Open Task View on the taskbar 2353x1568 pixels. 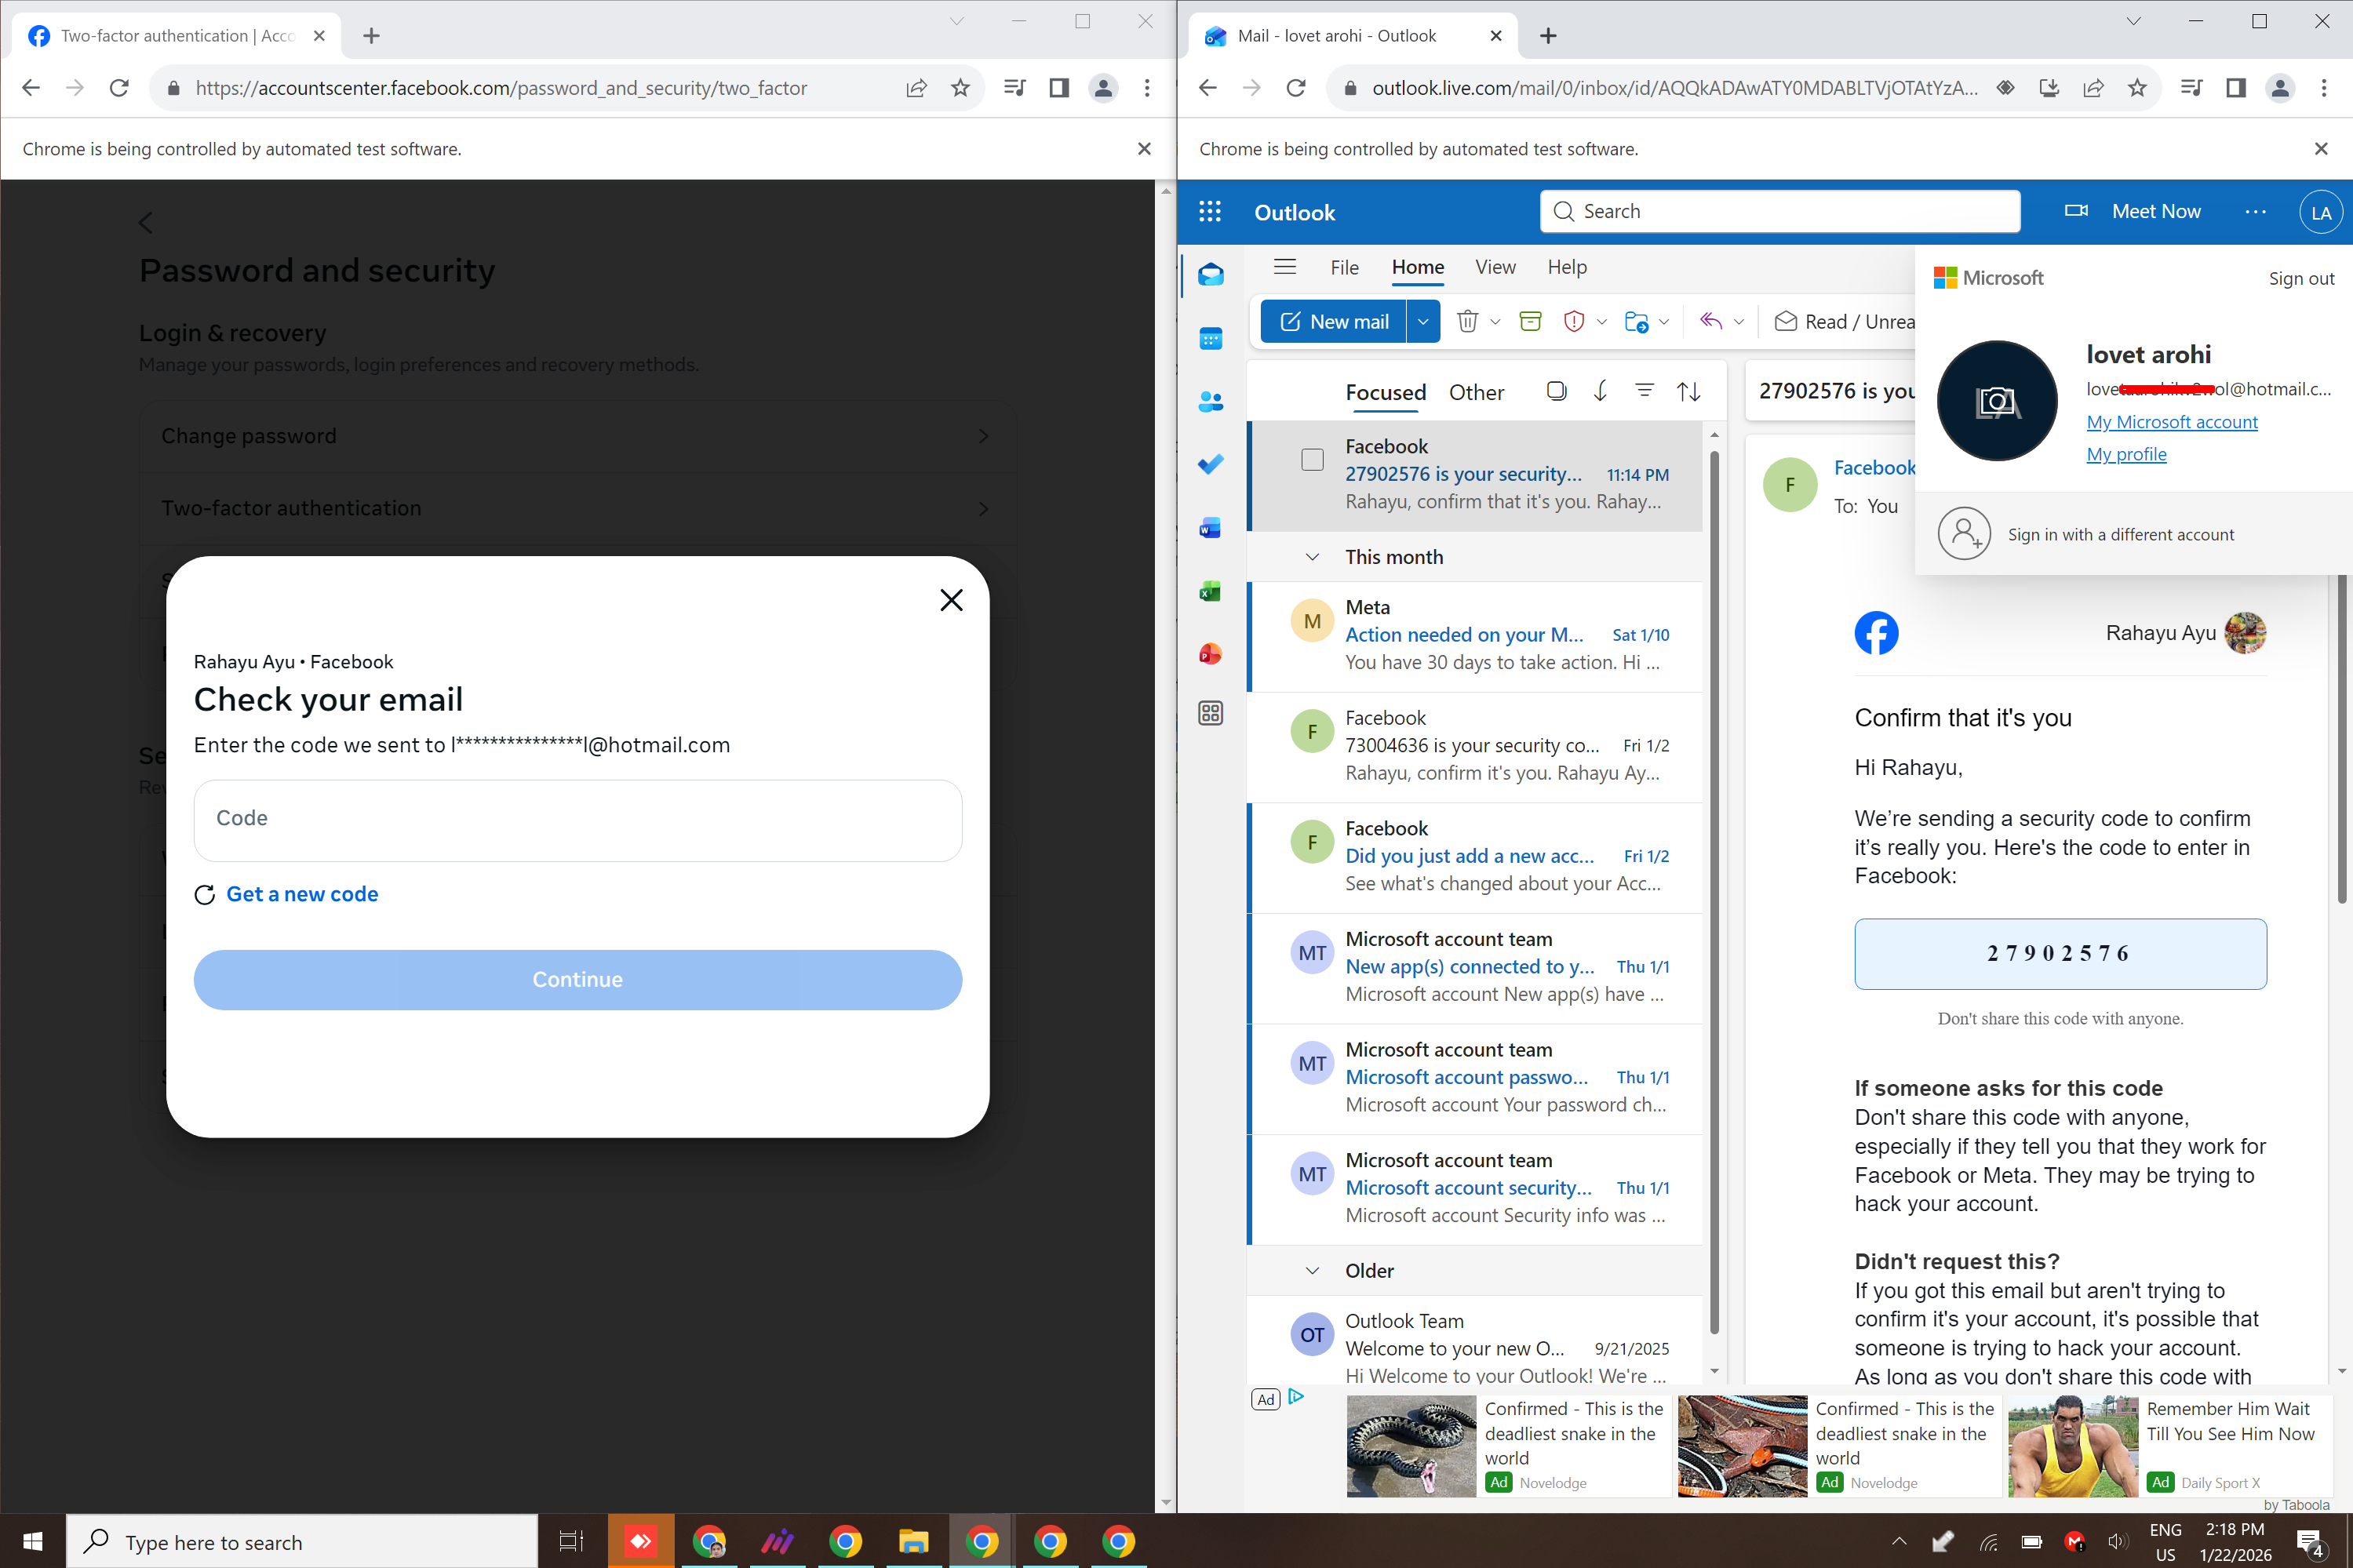571,1541
